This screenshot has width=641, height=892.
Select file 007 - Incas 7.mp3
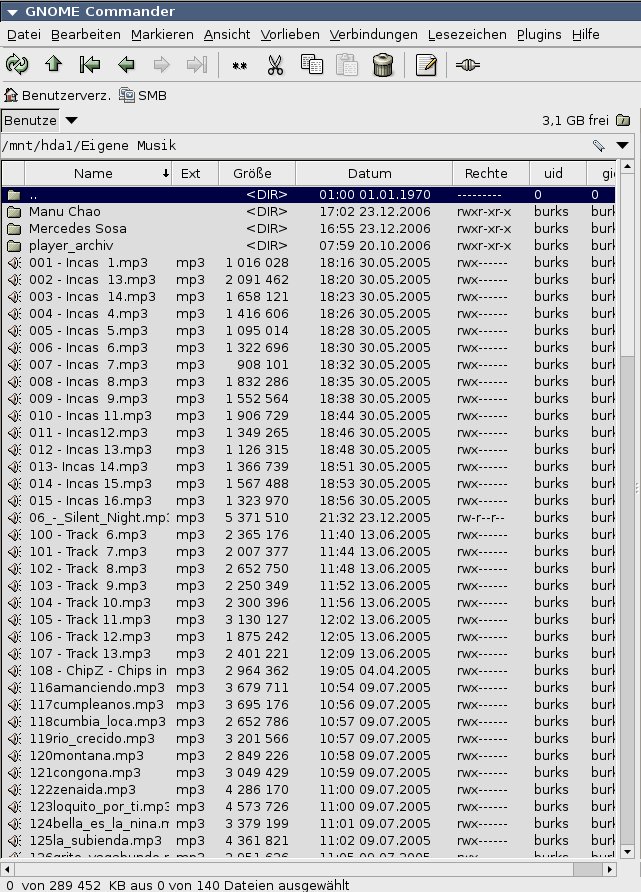pyautogui.click(x=308, y=365)
